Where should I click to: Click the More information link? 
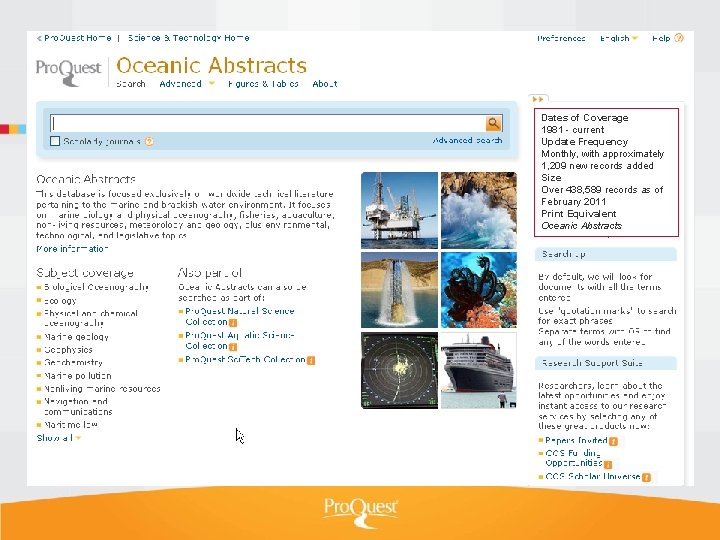pos(72,248)
